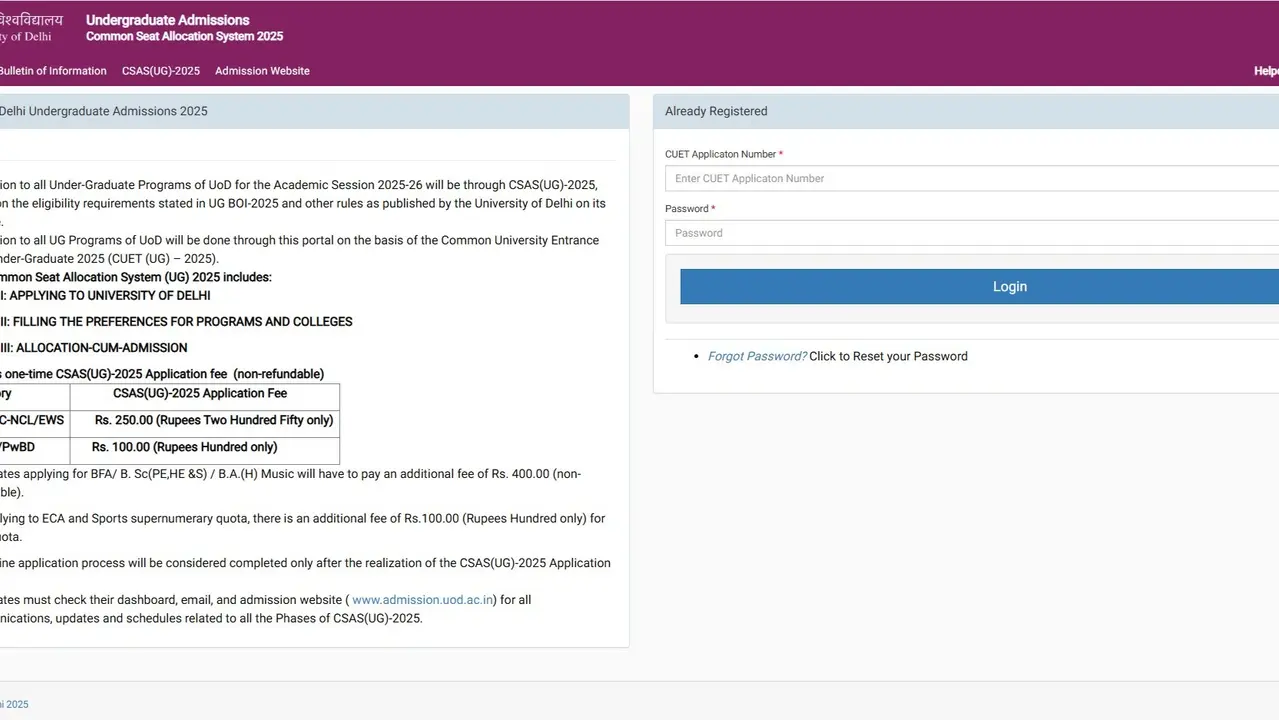Click the CSAS(UG)-2025 Application Fee table header

[x=200, y=393]
